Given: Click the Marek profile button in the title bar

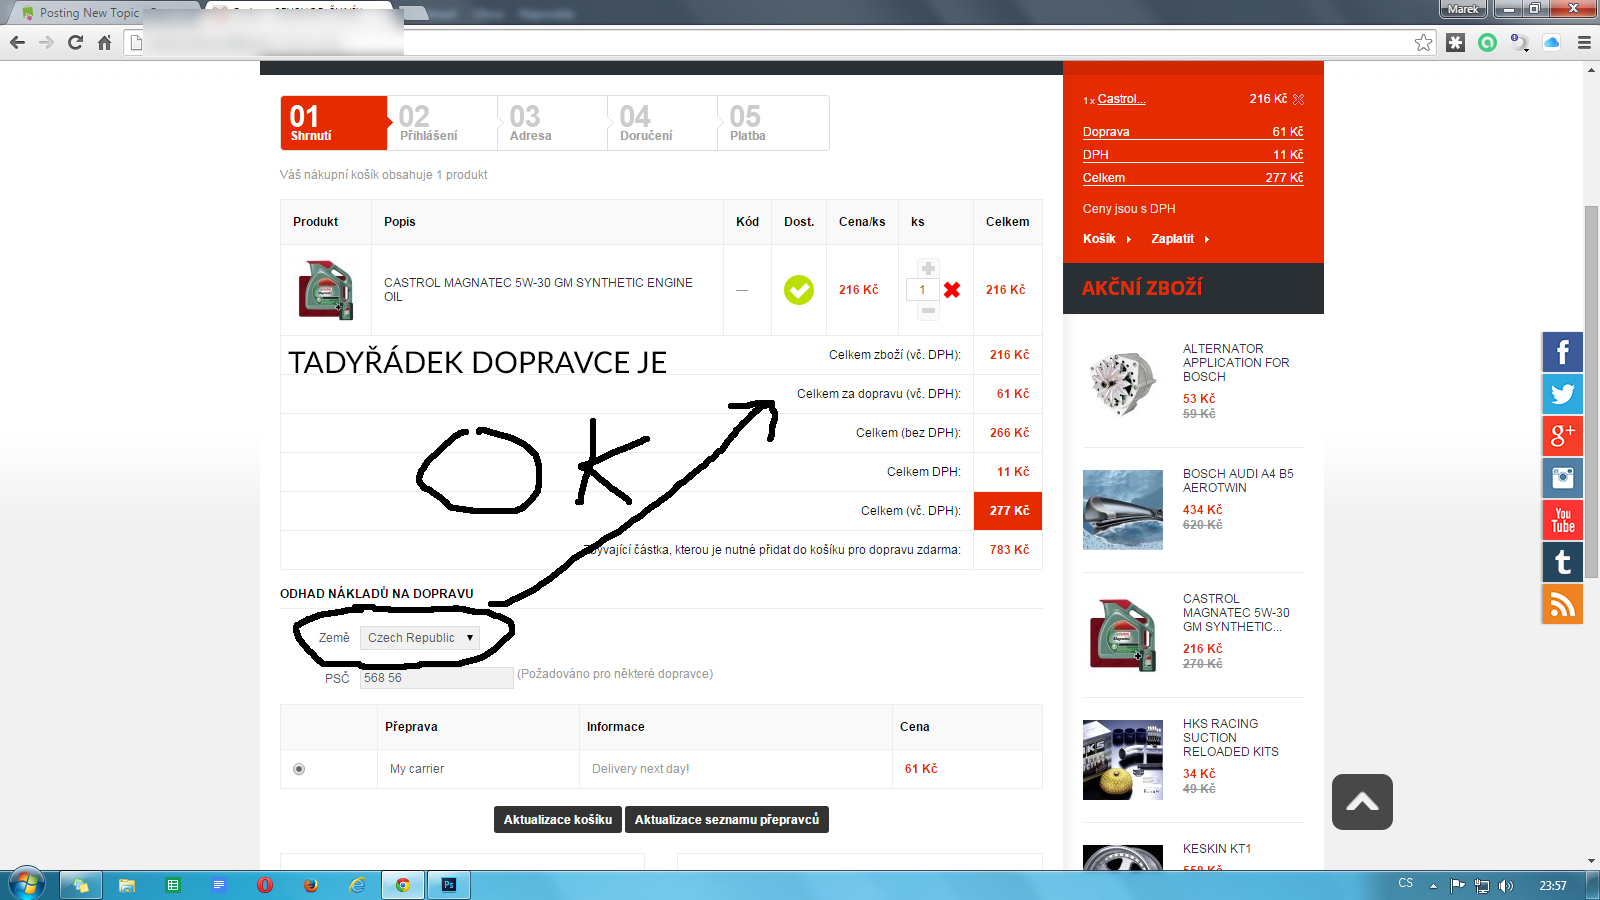Looking at the screenshot, I should pos(1463,9).
